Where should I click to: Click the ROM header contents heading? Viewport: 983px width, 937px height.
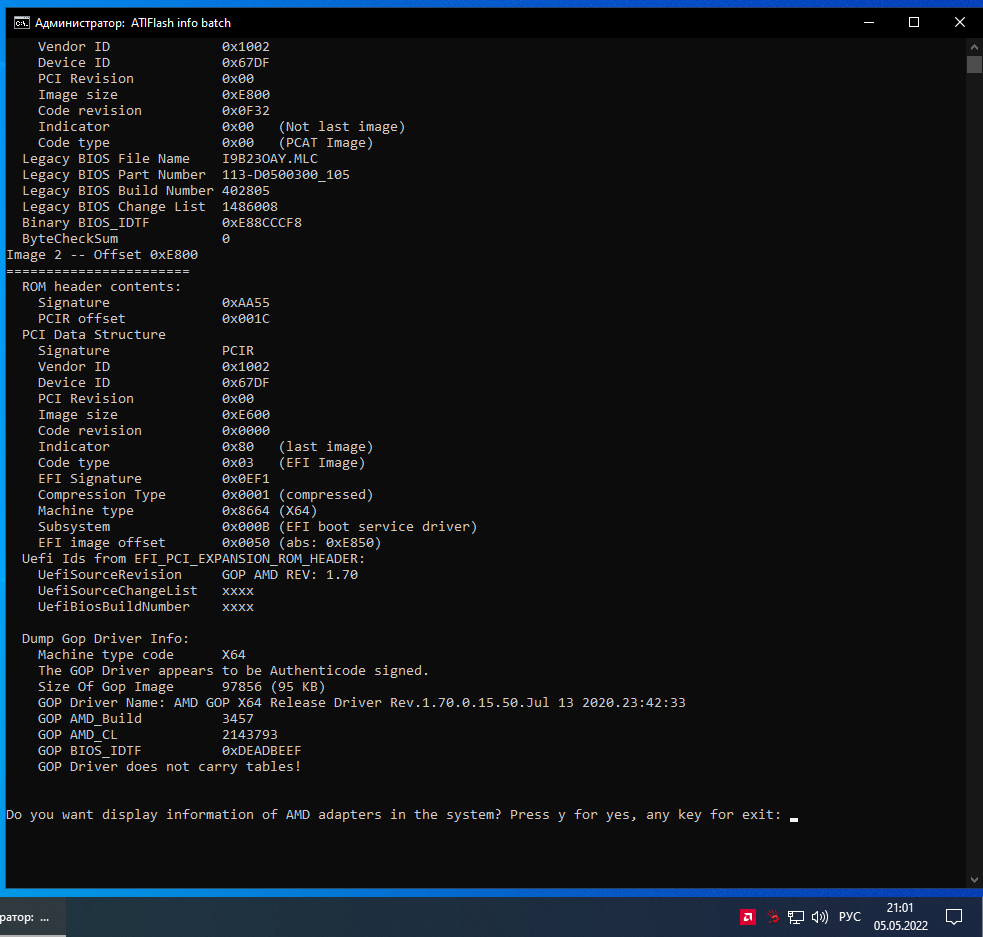tap(102, 286)
